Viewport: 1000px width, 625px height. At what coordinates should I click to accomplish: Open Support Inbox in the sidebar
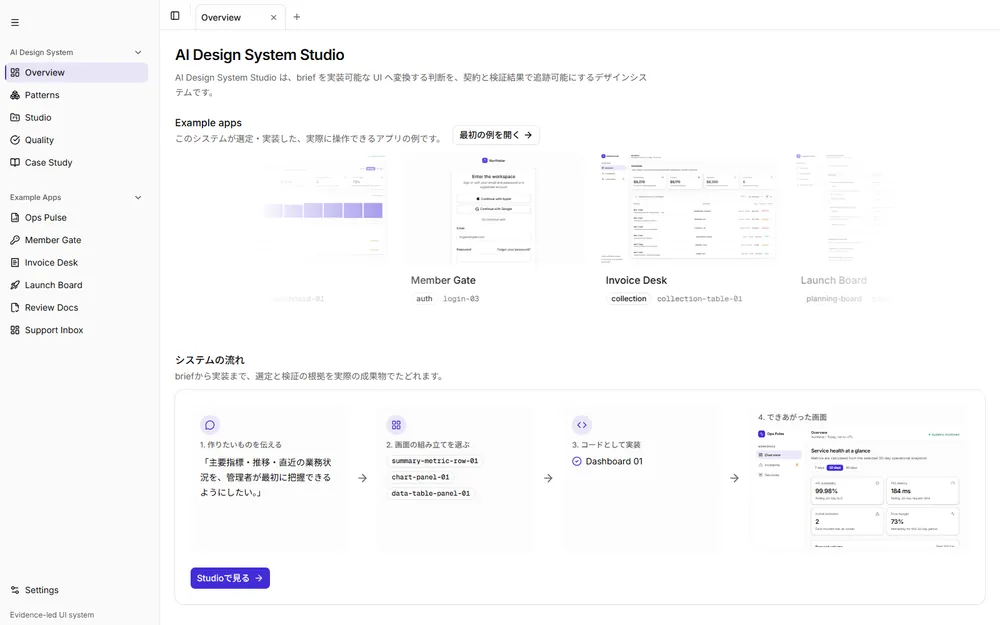click(77, 330)
